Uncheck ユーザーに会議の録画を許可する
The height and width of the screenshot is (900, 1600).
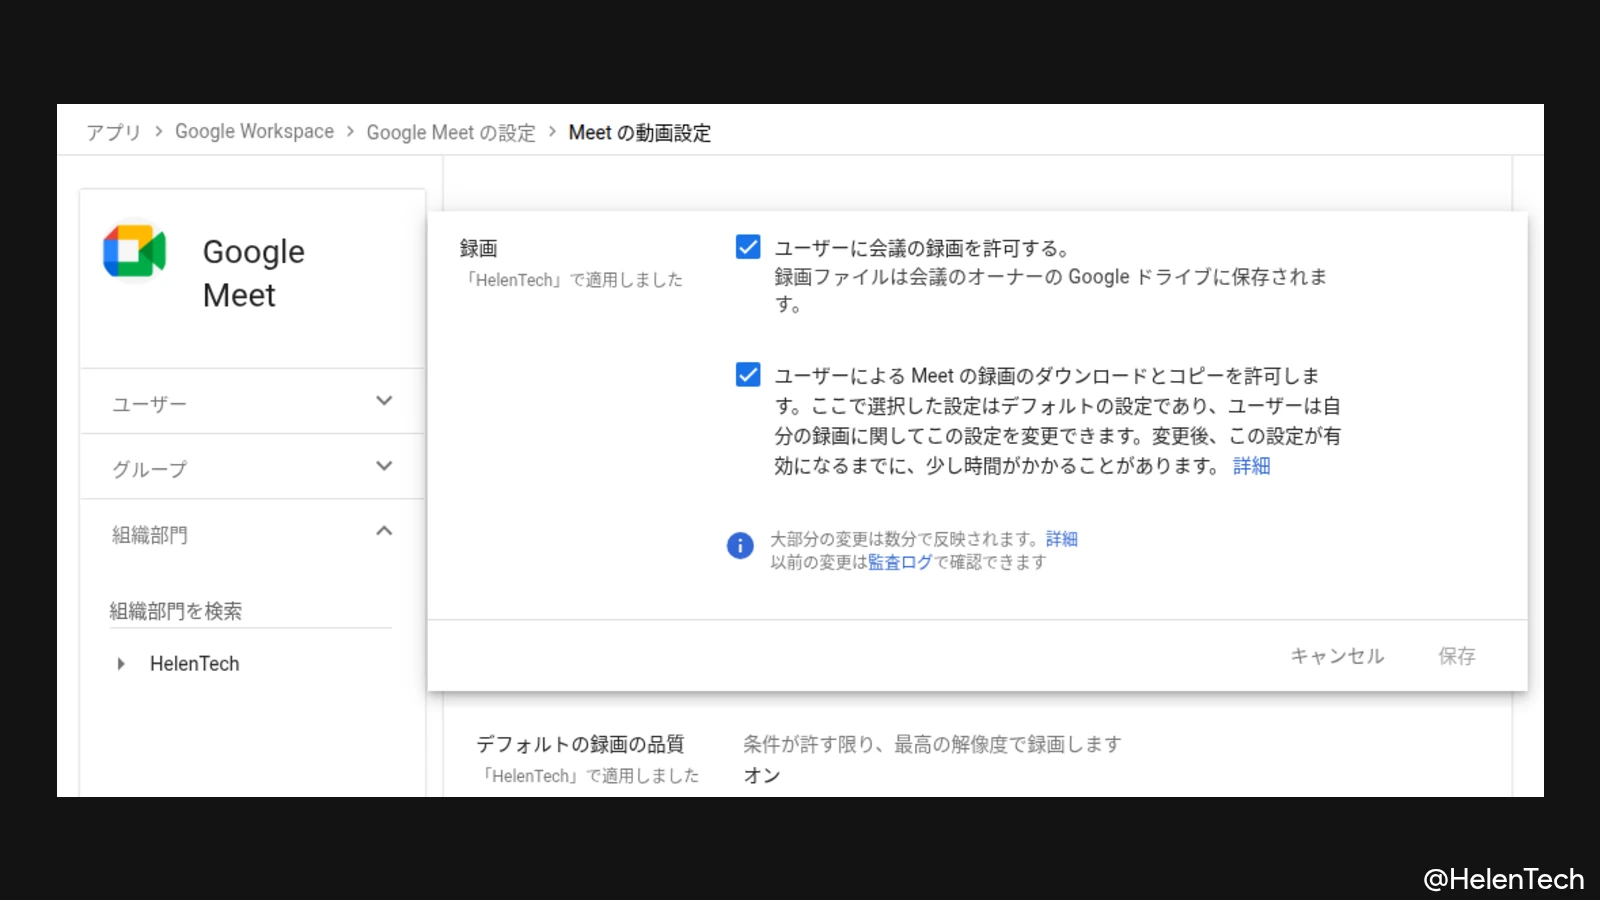pyautogui.click(x=748, y=246)
